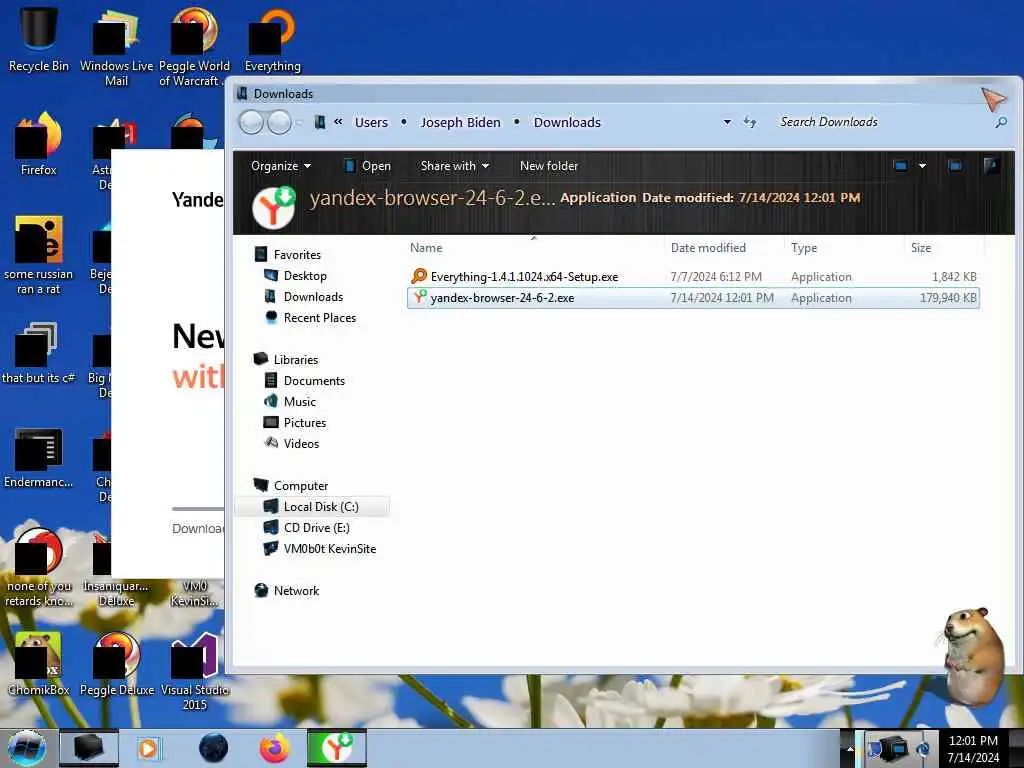This screenshot has height=768, width=1024.
Task: Click the 1,842 KB size cell
Action: pyautogui.click(x=954, y=277)
